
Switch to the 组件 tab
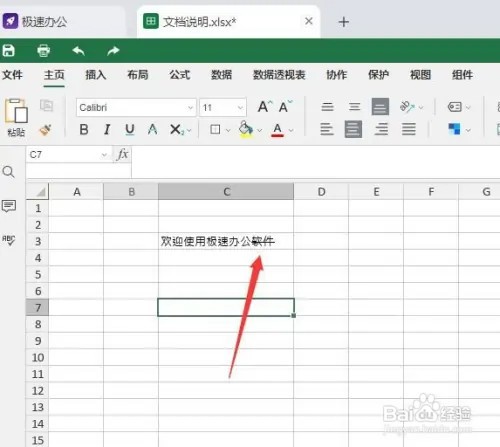462,75
